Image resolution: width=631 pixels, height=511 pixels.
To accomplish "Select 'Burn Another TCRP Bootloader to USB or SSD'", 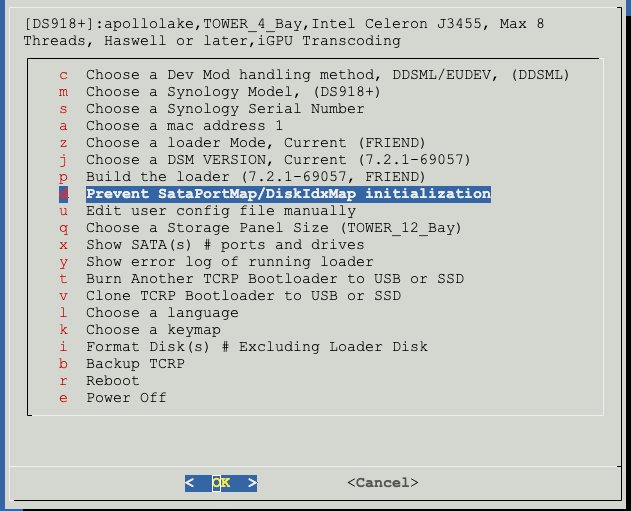I will coord(275,279).
